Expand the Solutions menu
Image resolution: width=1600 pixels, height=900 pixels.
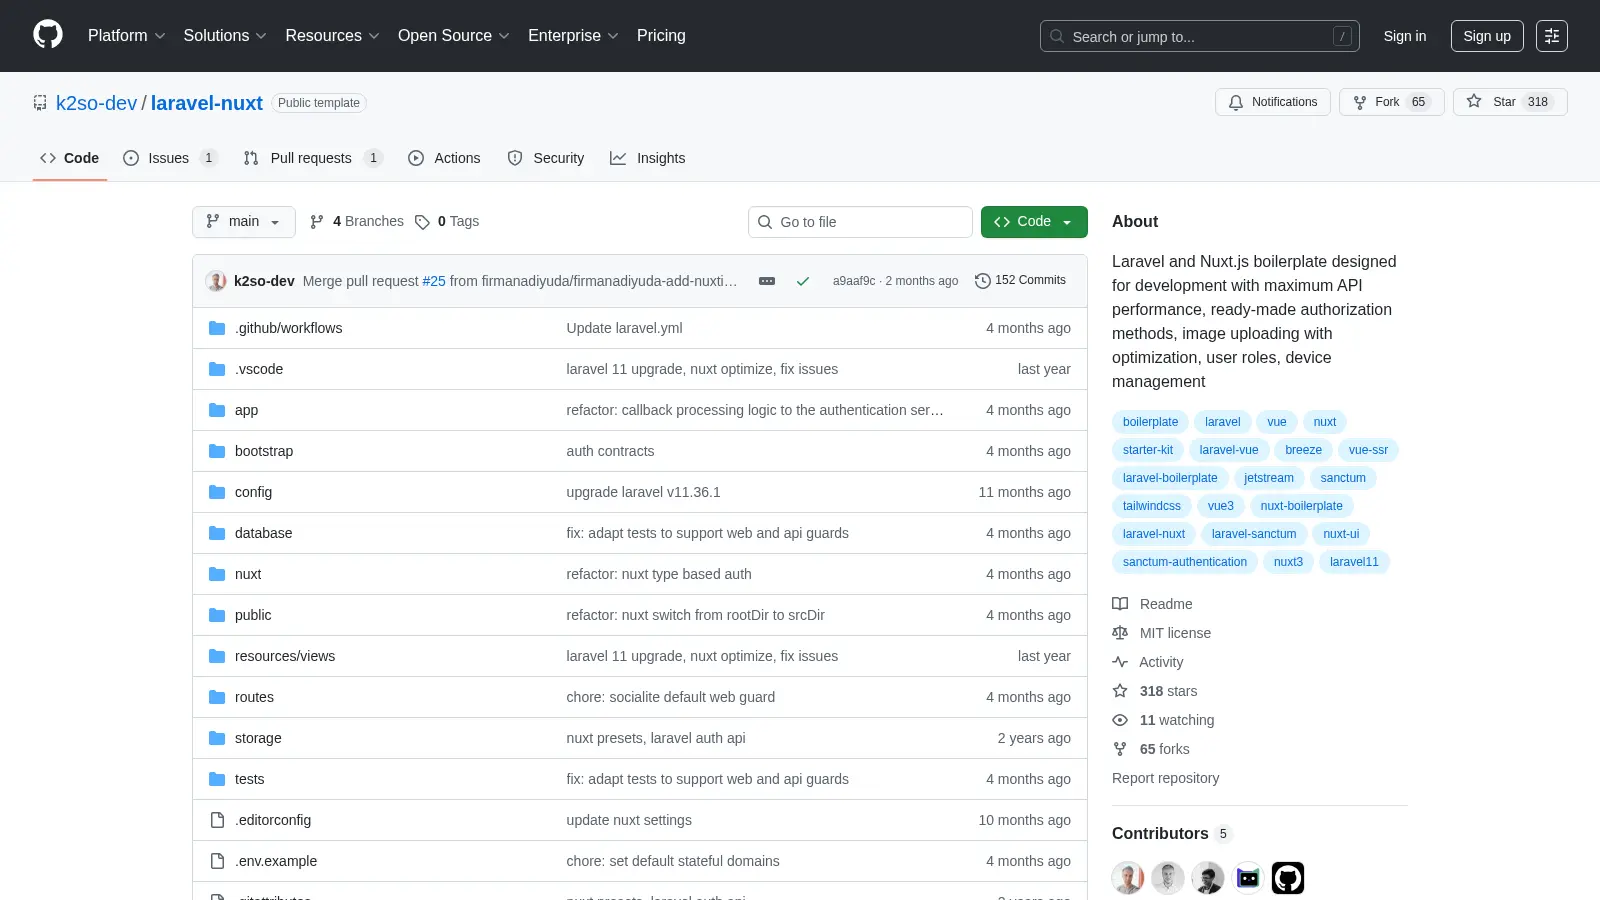pos(225,36)
